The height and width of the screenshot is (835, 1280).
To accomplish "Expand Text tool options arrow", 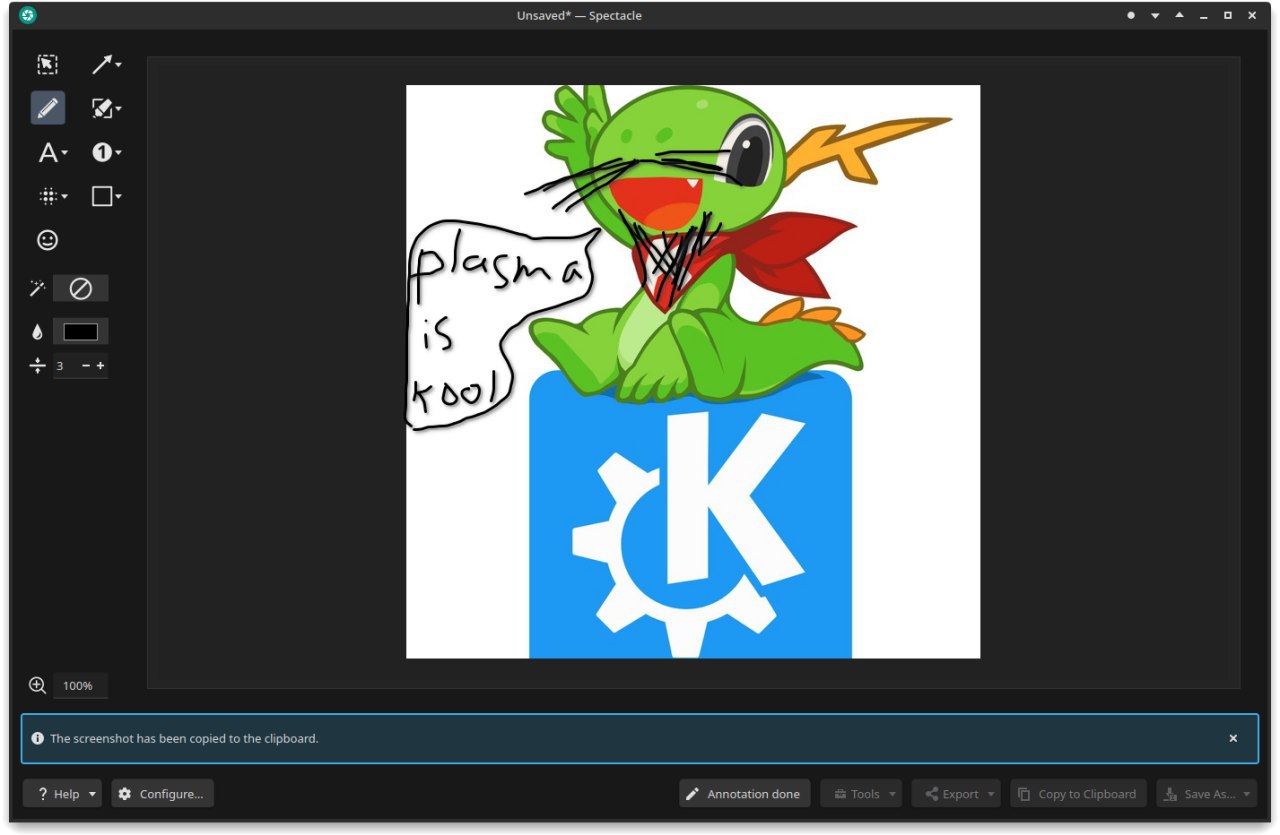I will pyautogui.click(x=65, y=153).
